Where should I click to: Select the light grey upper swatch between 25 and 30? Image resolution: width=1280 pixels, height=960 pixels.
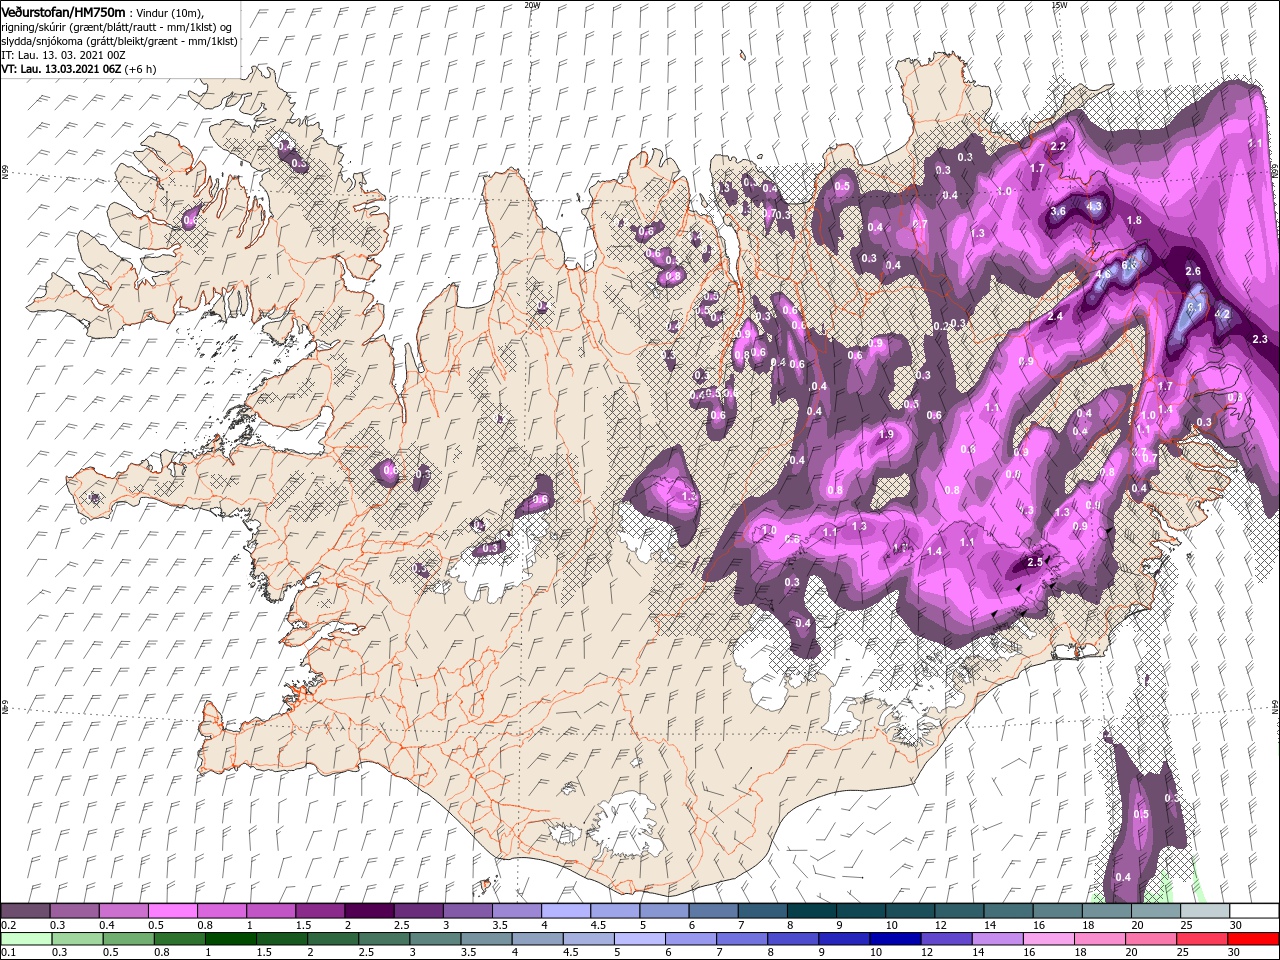click(x=1205, y=911)
